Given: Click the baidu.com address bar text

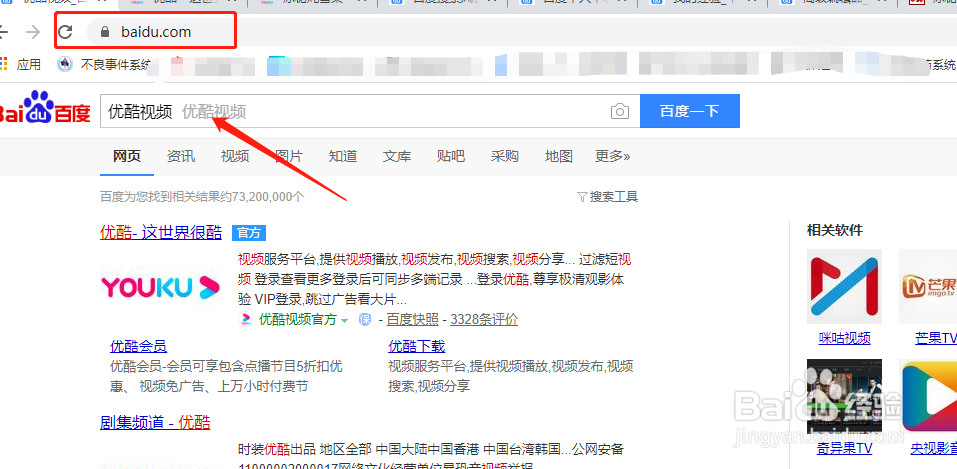Looking at the screenshot, I should pos(156,32).
